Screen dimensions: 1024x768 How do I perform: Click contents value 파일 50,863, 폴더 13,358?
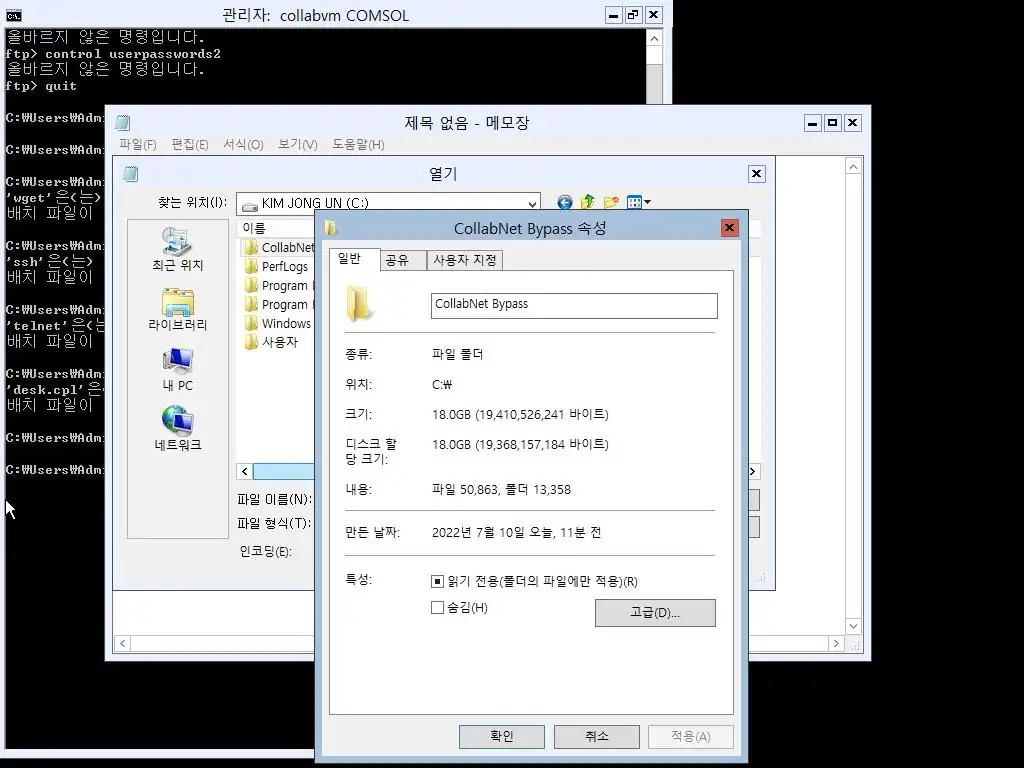[x=501, y=490]
